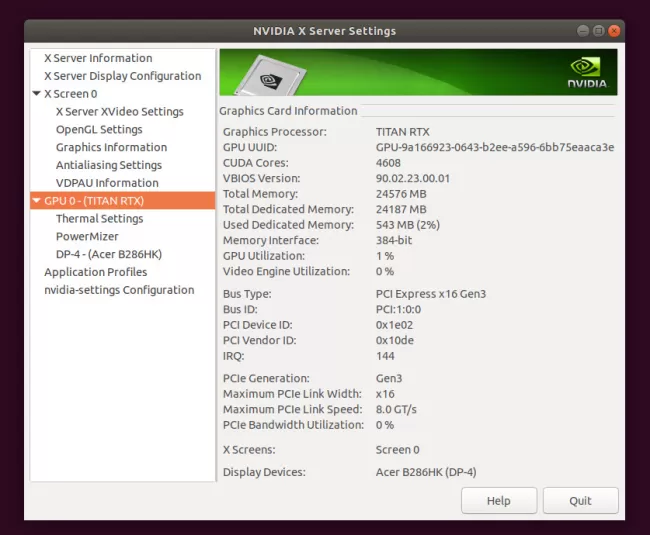Open X Server Display Configuration
Screen dimensions: 650x535
[123, 76]
